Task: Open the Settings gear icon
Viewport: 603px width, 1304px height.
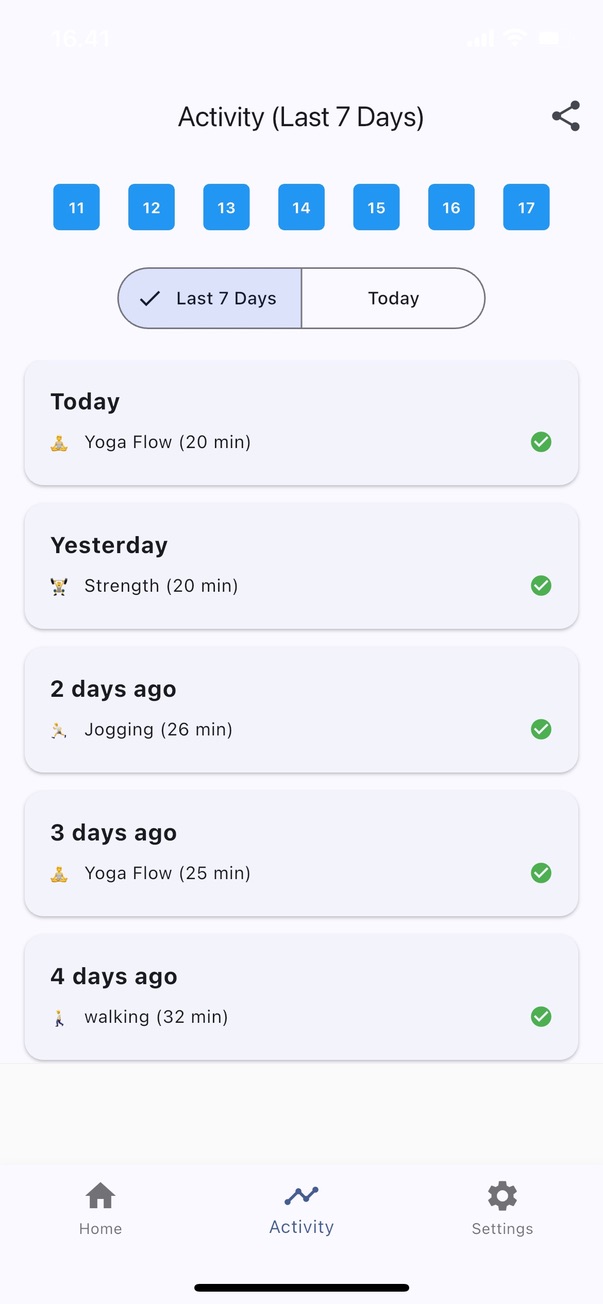Action: click(x=502, y=1194)
